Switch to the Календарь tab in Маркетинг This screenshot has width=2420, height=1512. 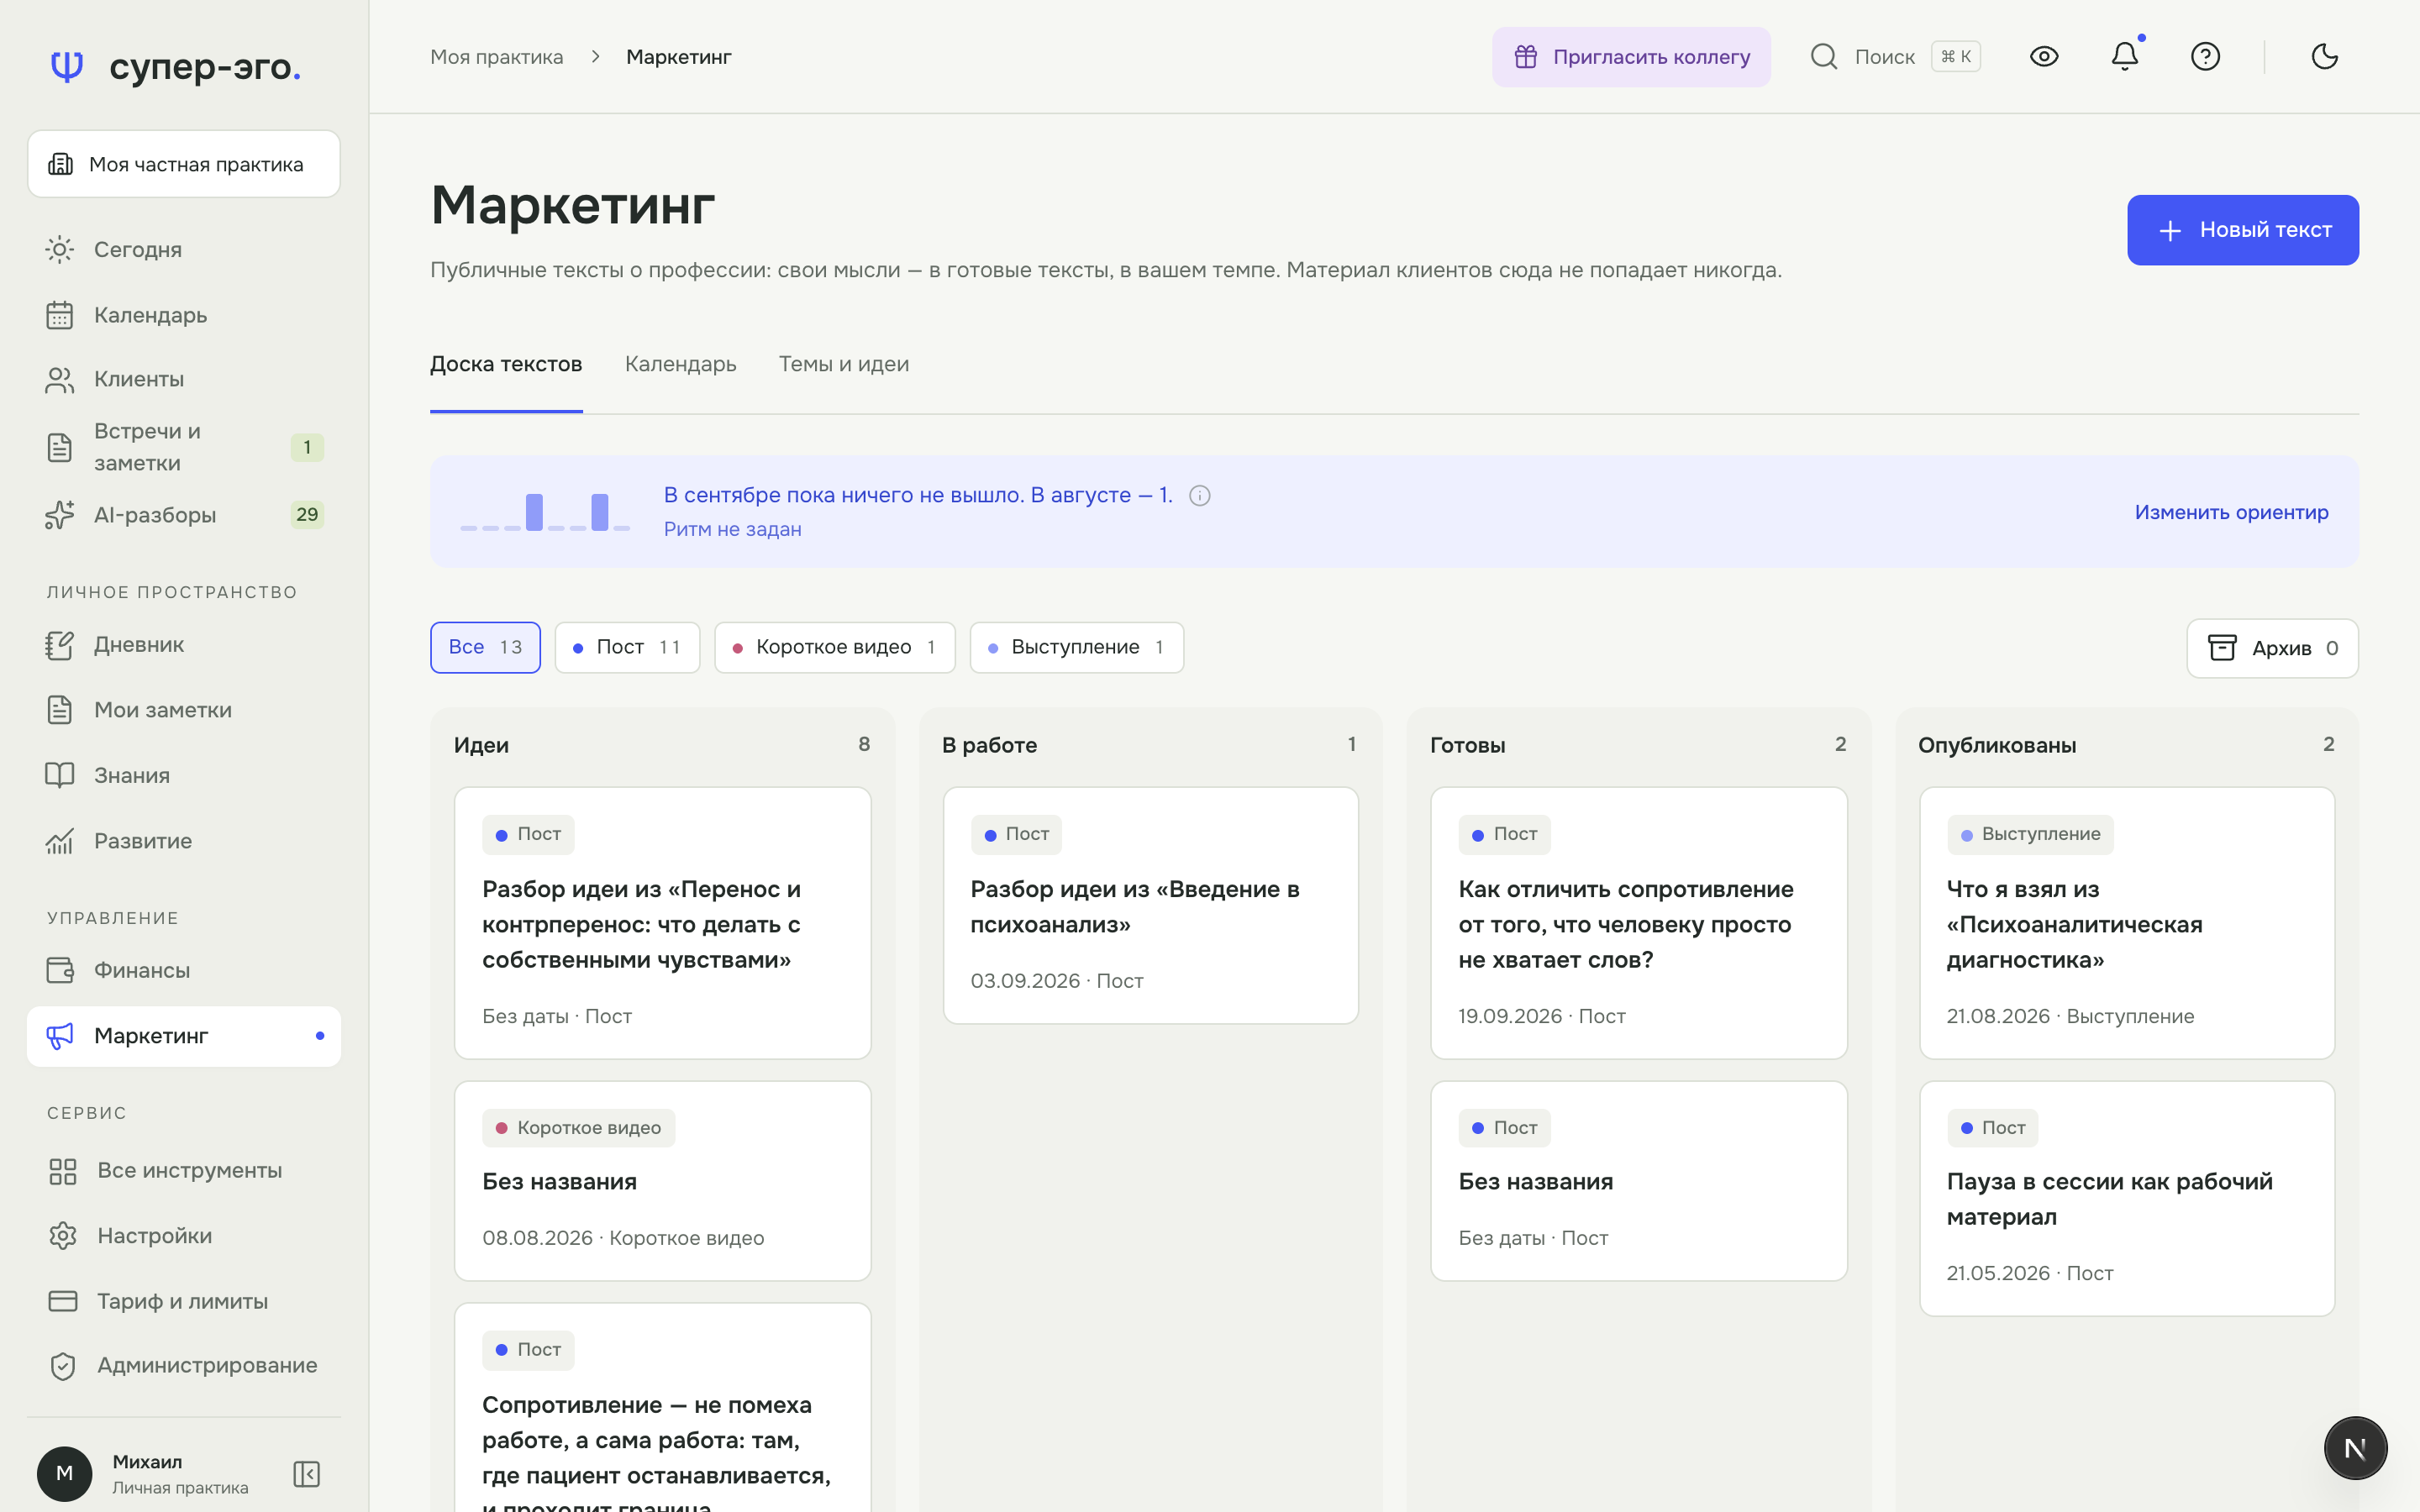point(680,364)
